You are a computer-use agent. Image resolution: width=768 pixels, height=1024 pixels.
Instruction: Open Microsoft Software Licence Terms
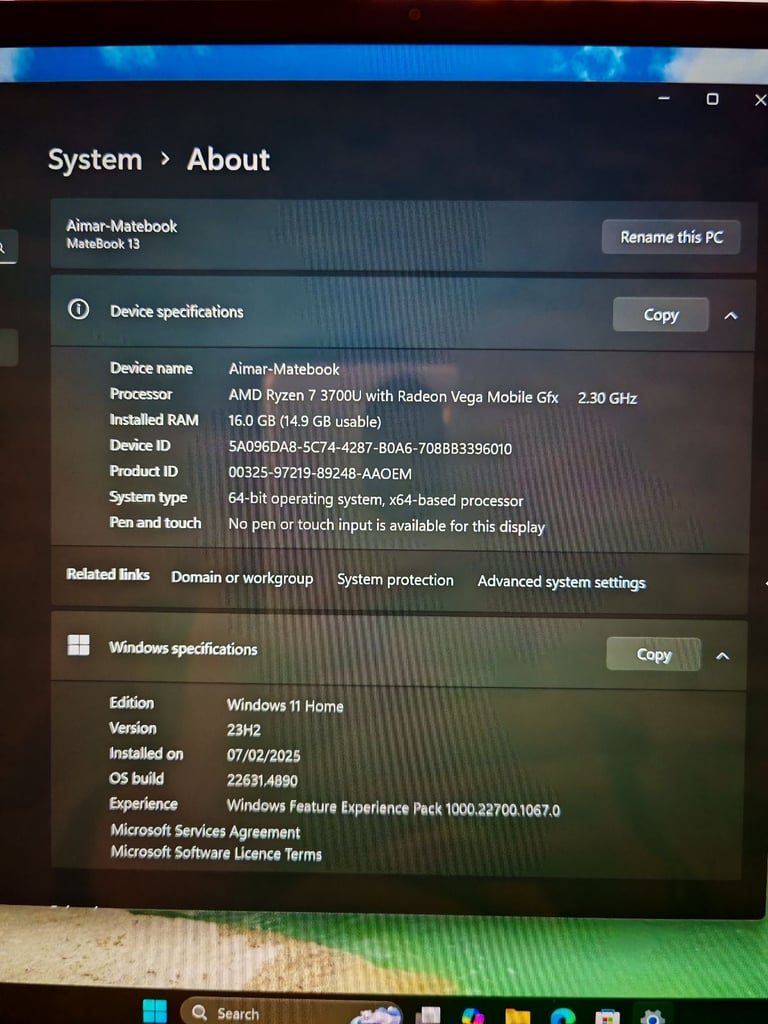point(216,853)
